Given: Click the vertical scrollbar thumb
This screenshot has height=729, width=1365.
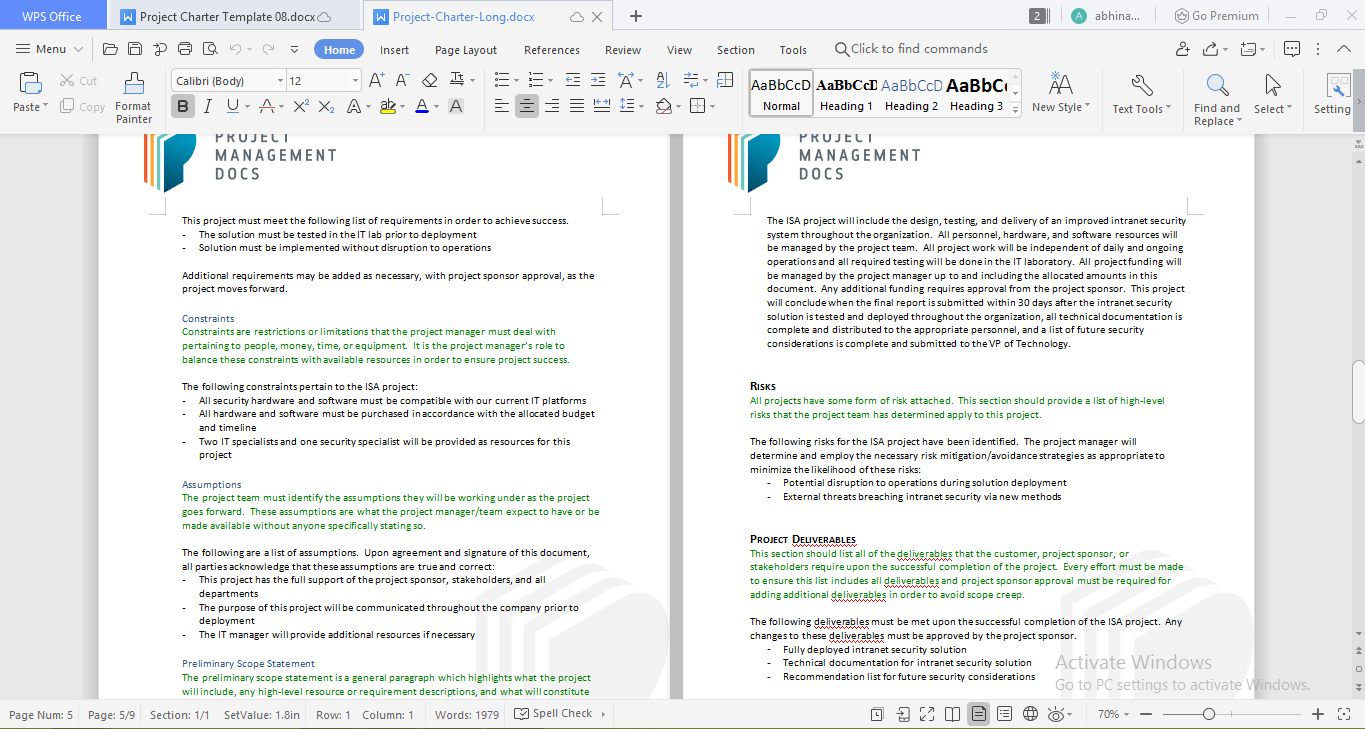Looking at the screenshot, I should [1358, 392].
